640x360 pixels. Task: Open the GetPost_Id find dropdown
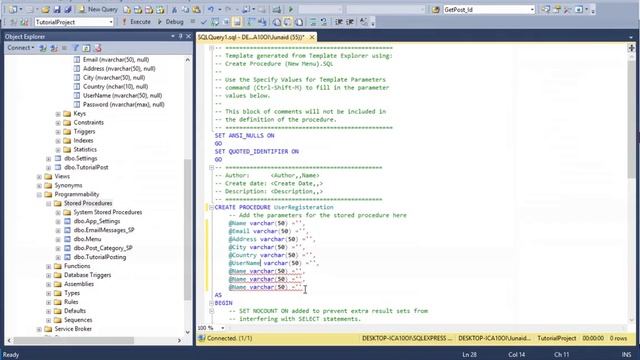click(532, 9)
